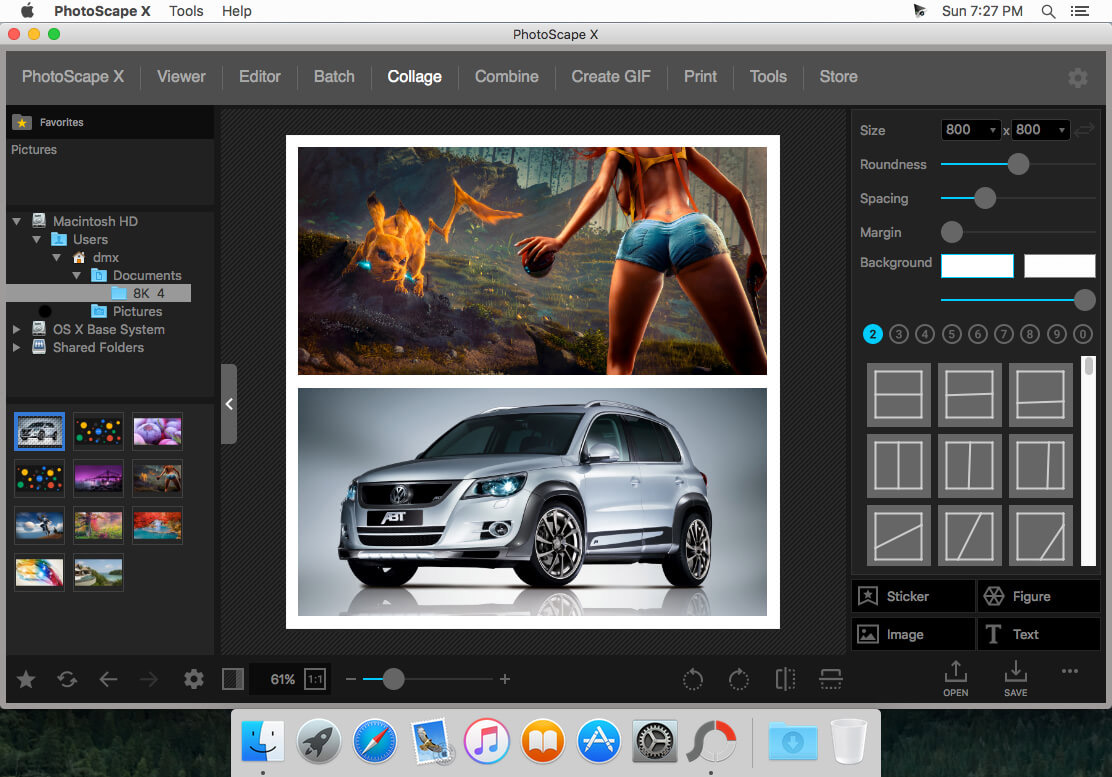Insert an Image overlay
Screen dimensions: 1112x777
(911, 633)
